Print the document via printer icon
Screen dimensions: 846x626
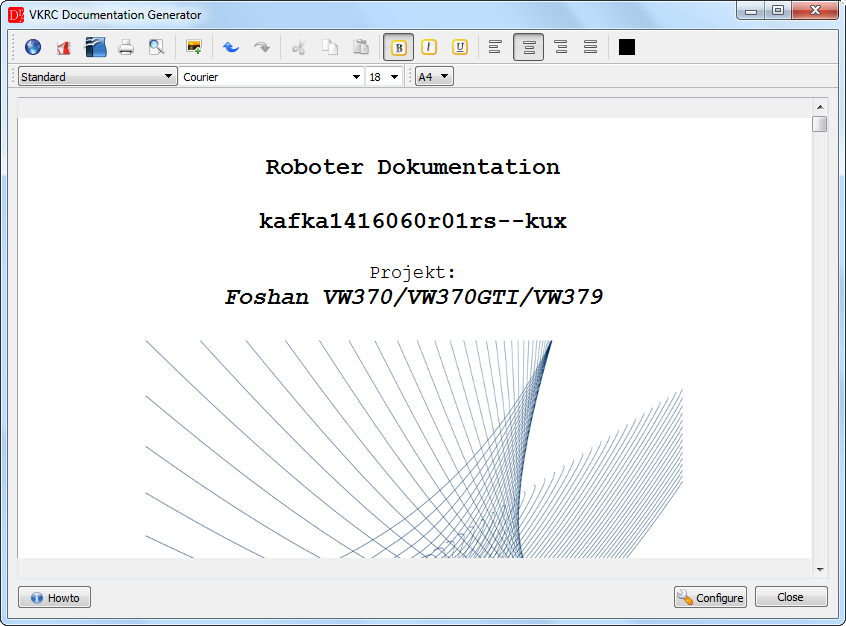click(x=126, y=47)
